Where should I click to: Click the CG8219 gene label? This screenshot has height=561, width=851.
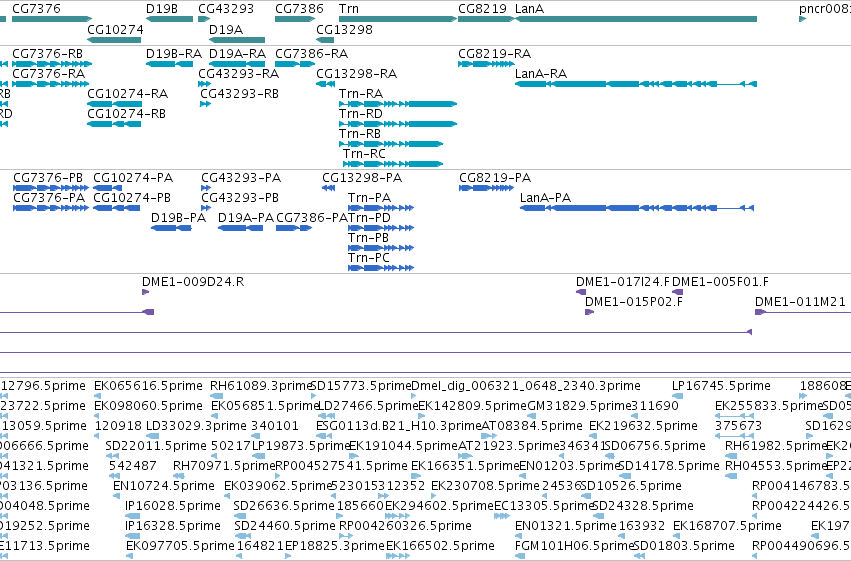click(x=482, y=9)
